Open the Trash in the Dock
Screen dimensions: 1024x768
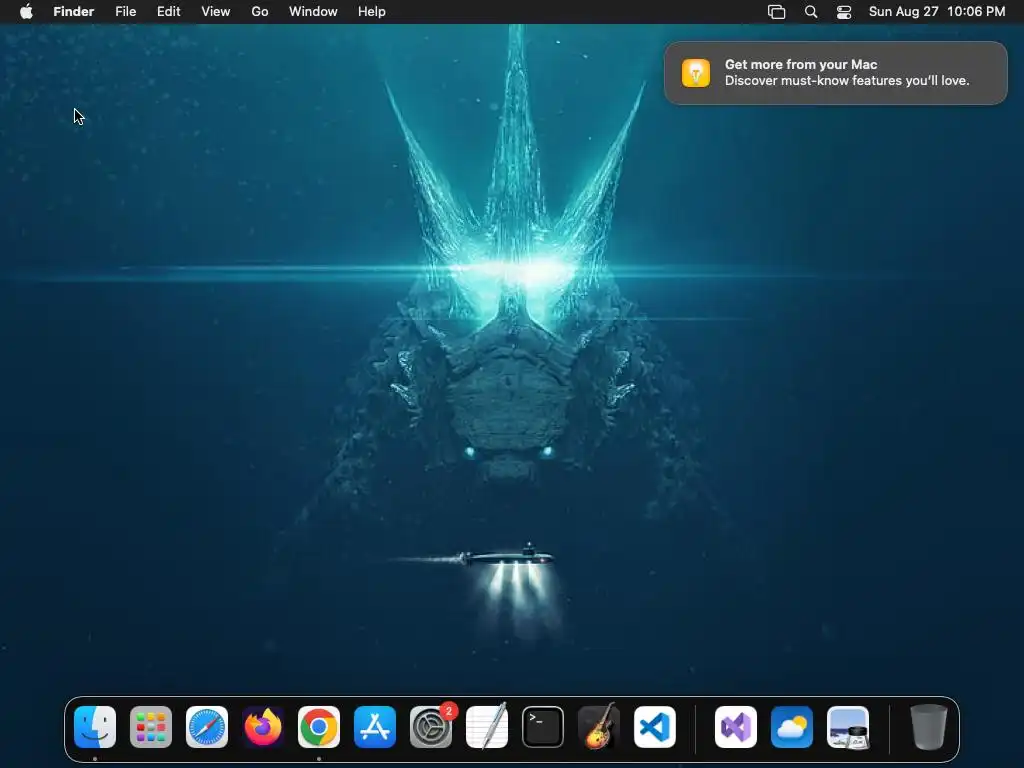click(929, 727)
